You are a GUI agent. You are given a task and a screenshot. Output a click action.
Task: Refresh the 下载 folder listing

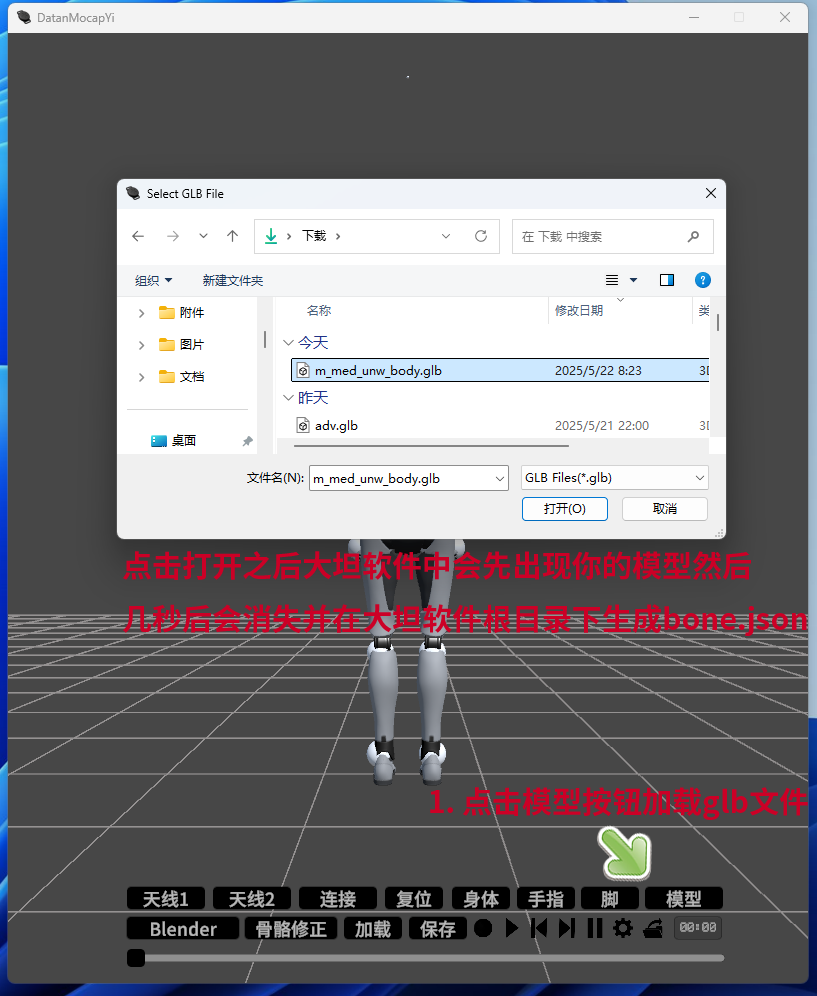tap(481, 236)
